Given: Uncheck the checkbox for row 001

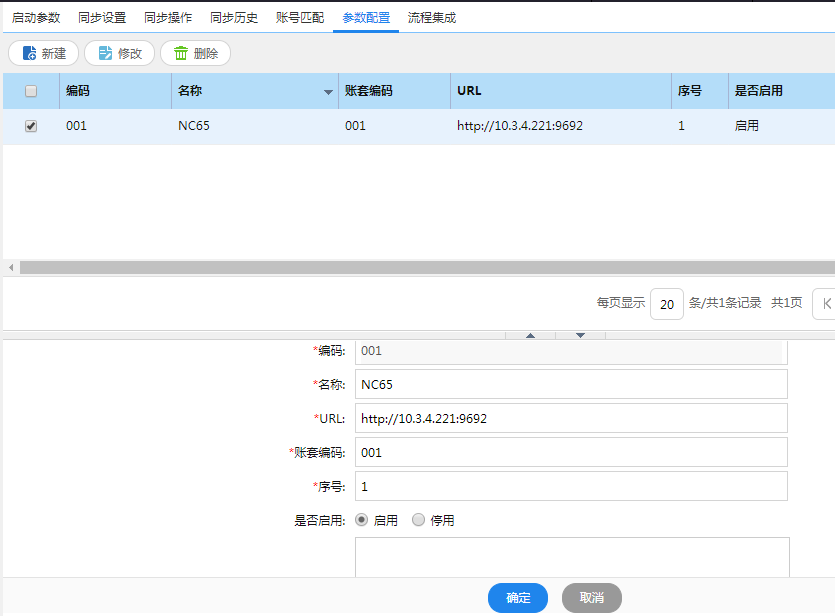Looking at the screenshot, I should coord(31,126).
